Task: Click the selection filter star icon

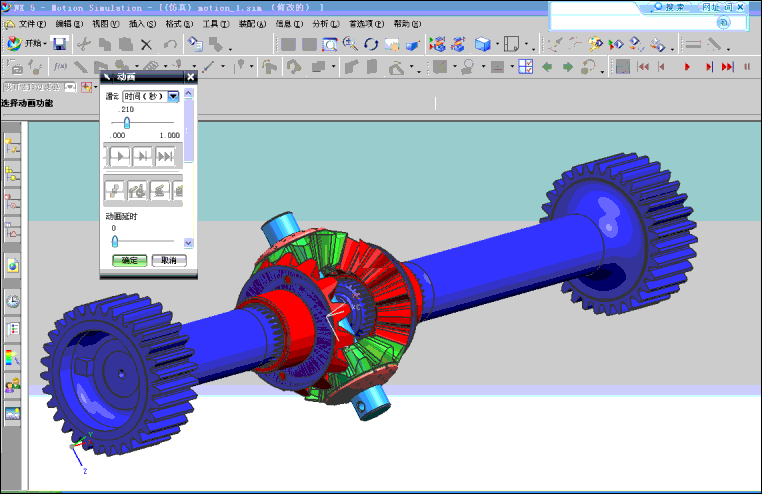Action: point(87,87)
